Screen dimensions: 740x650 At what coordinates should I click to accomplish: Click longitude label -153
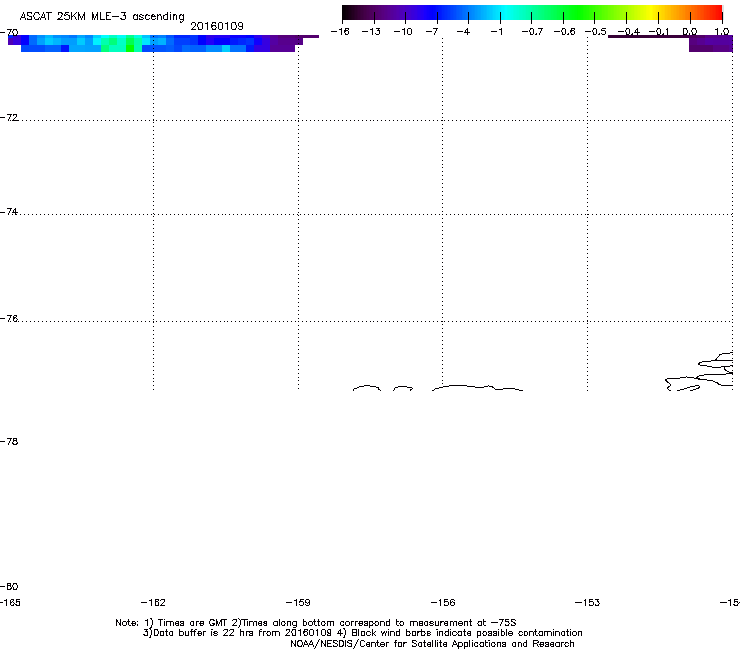[588, 602]
